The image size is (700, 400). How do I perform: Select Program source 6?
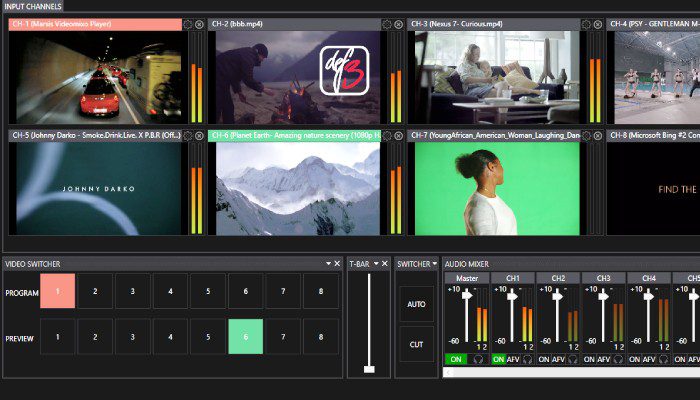[x=246, y=291]
